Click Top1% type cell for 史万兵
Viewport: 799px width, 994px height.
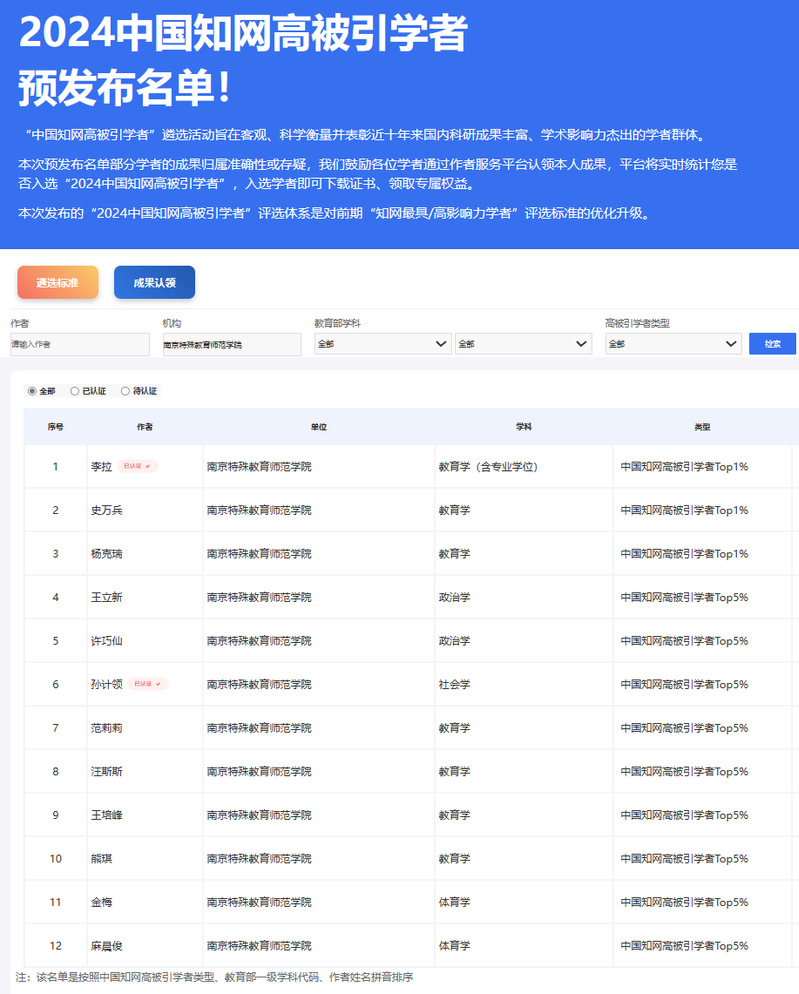click(x=684, y=510)
